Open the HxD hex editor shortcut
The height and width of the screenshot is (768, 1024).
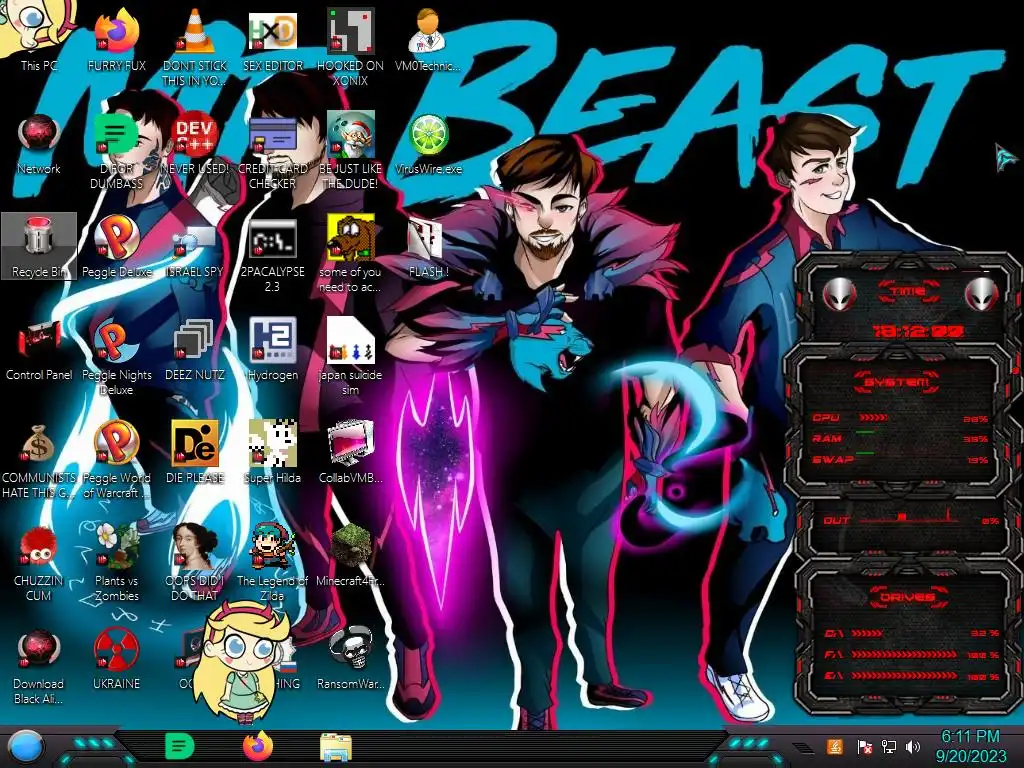click(x=272, y=39)
